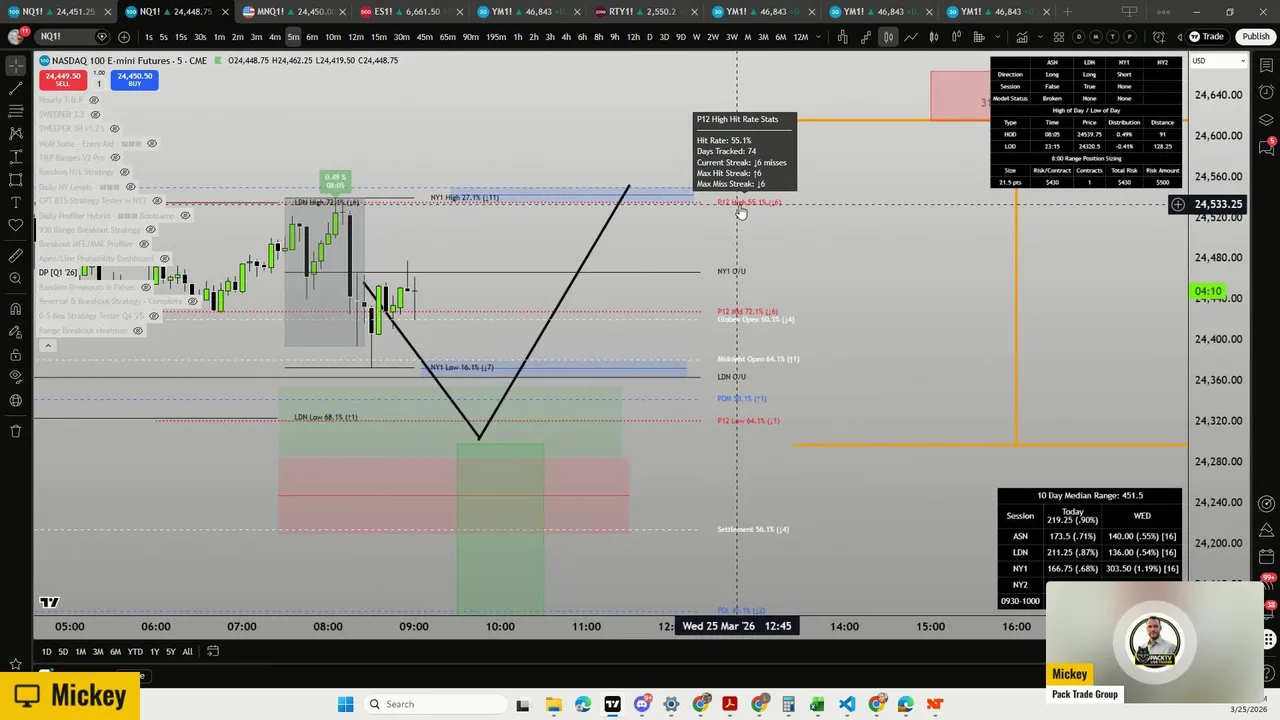The image size is (1280, 720).
Task: Expand the chart type dropdown arrow
Action: [998, 37]
